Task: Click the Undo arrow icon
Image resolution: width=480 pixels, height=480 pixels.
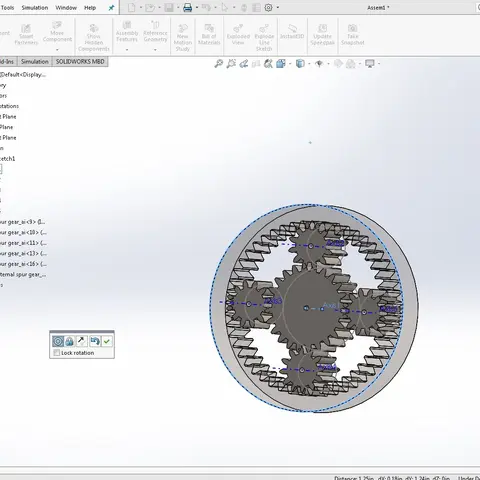Action: click(x=206, y=8)
